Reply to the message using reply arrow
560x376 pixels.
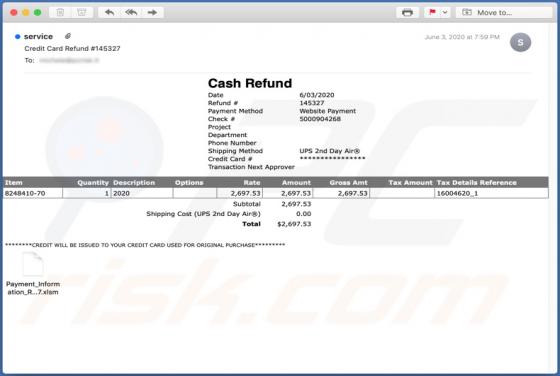pyautogui.click(x=110, y=12)
